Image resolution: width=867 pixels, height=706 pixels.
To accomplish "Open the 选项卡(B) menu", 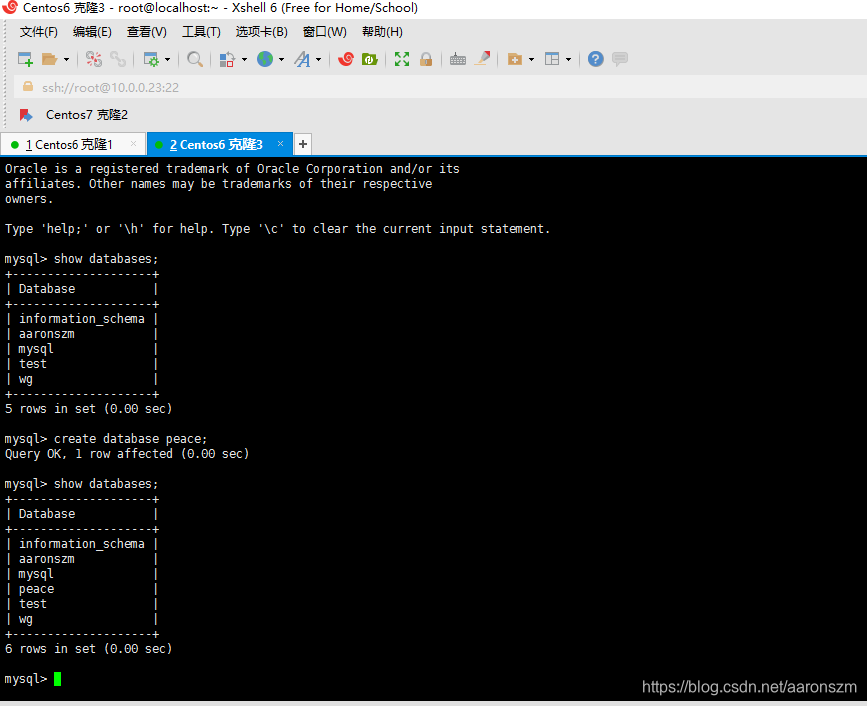I will (262, 32).
